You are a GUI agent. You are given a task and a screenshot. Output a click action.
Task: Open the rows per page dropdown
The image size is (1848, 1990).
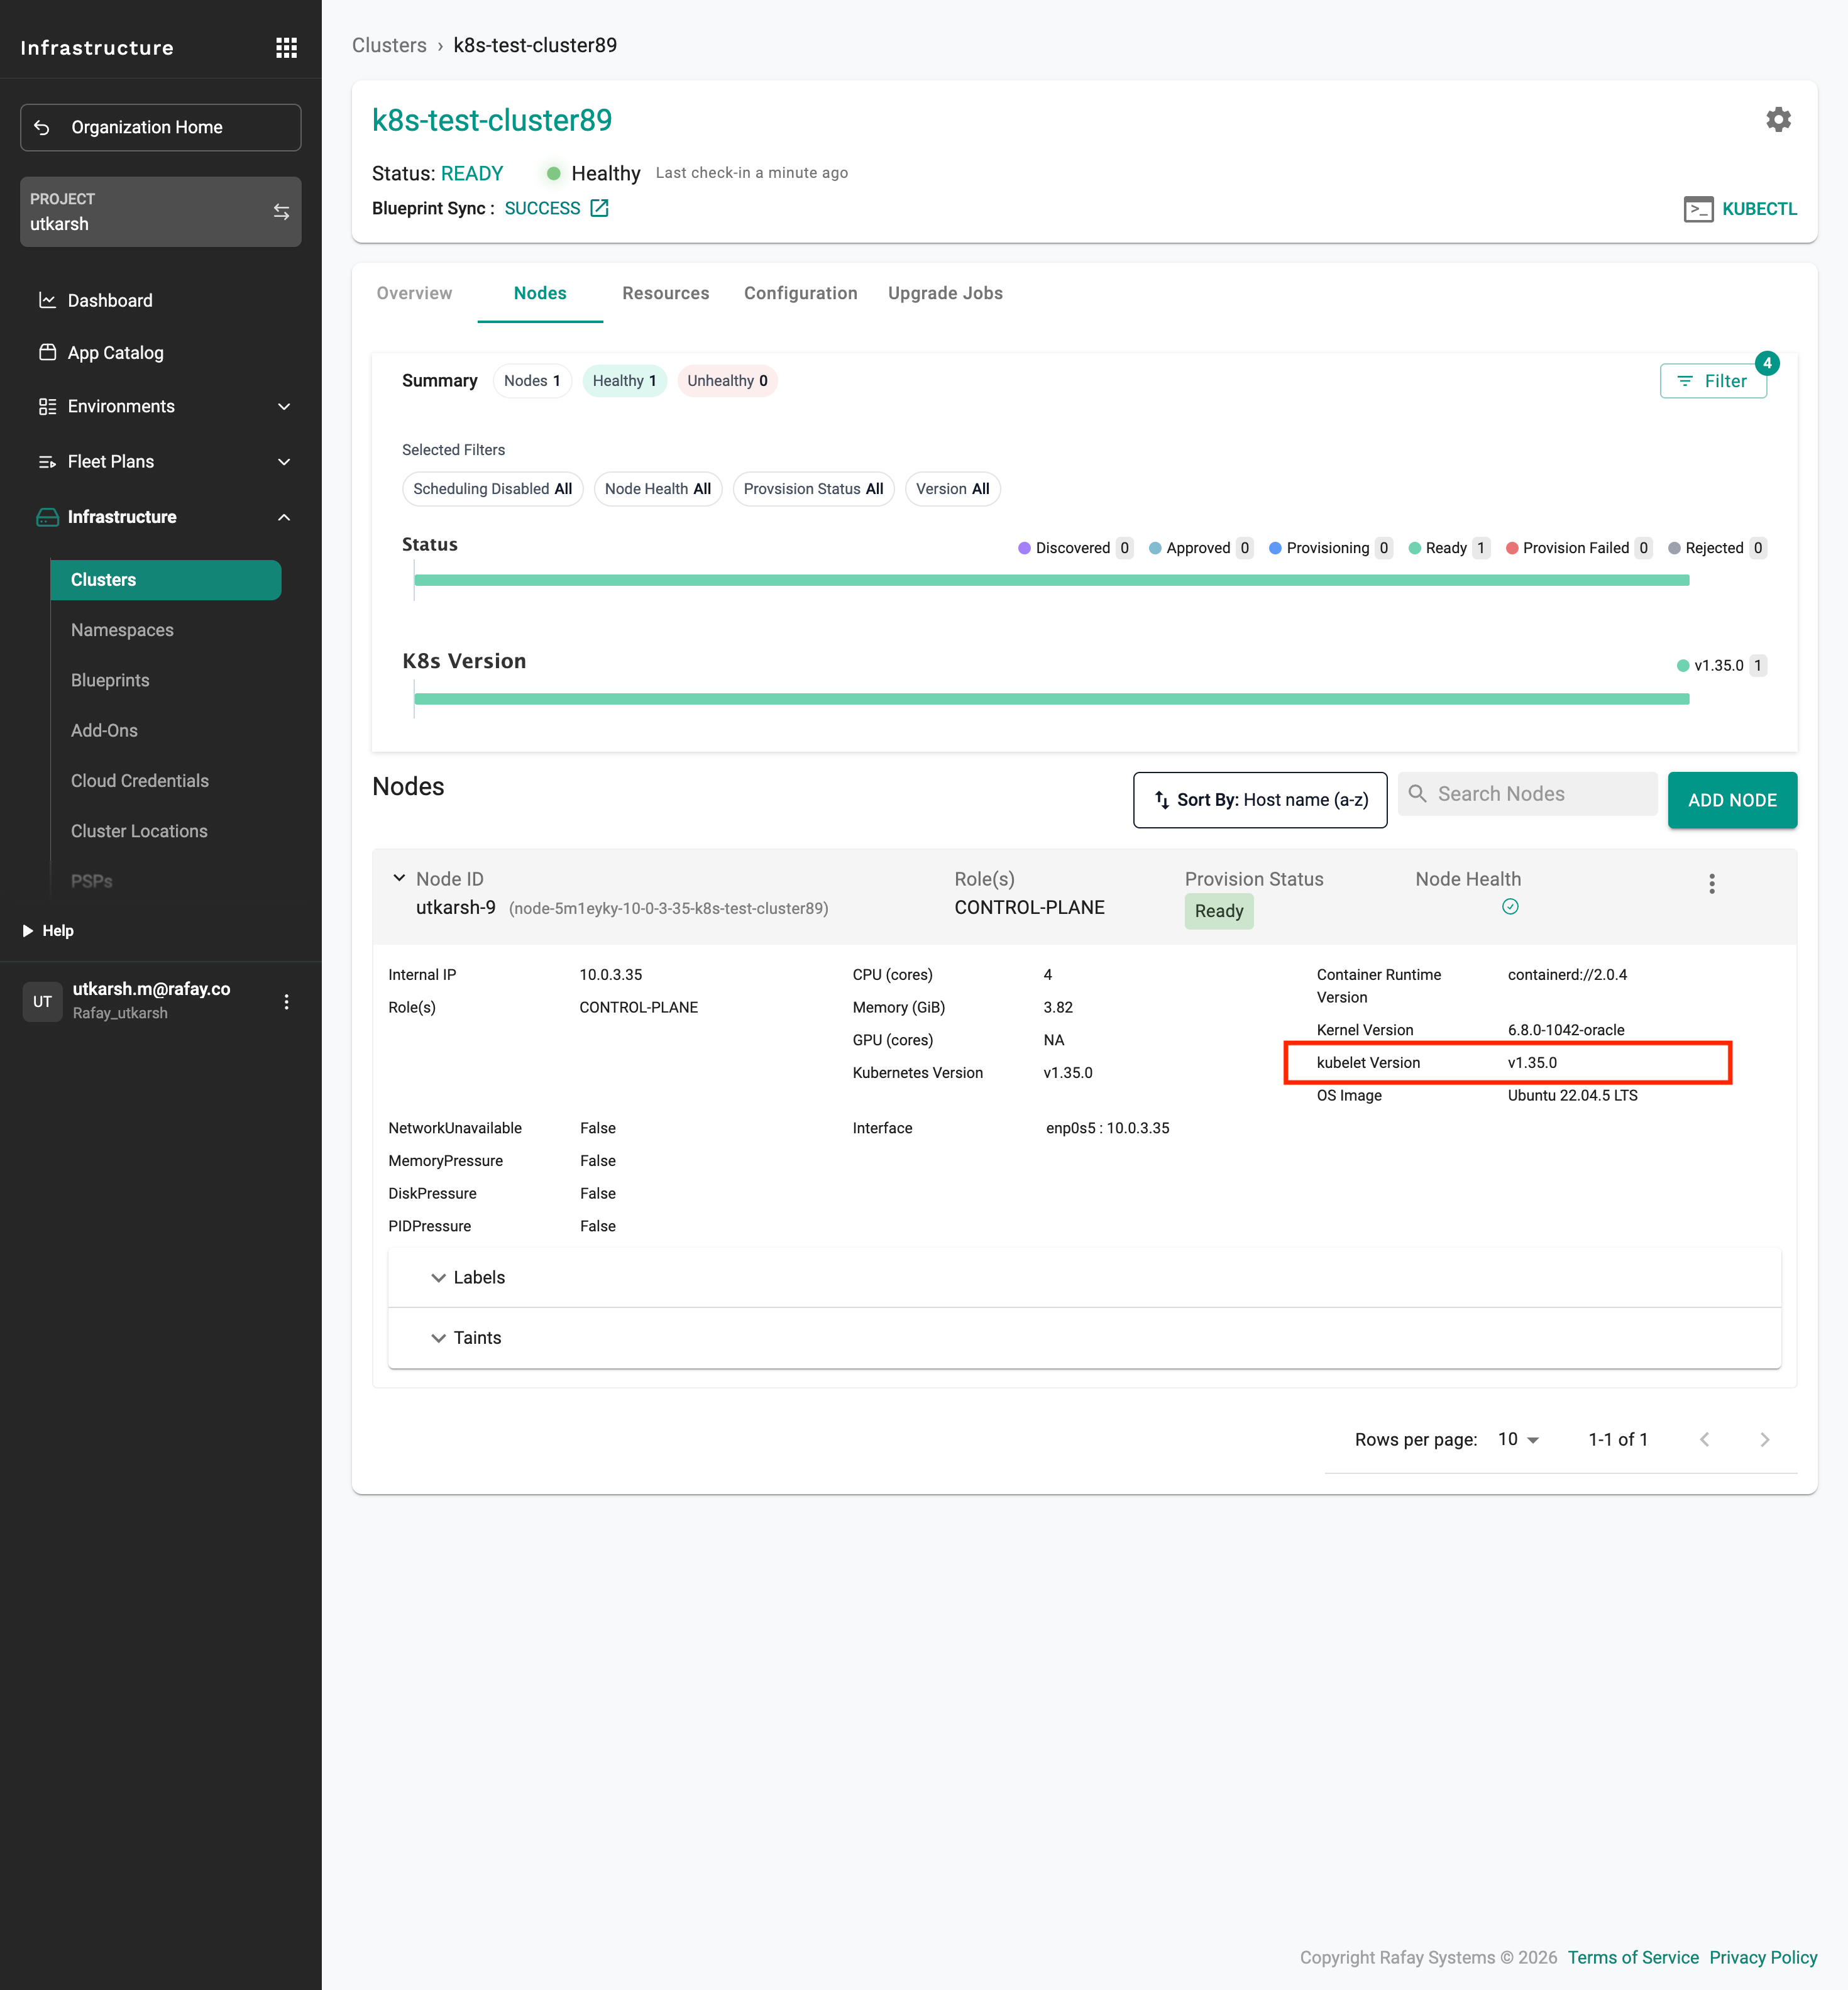coord(1518,1439)
